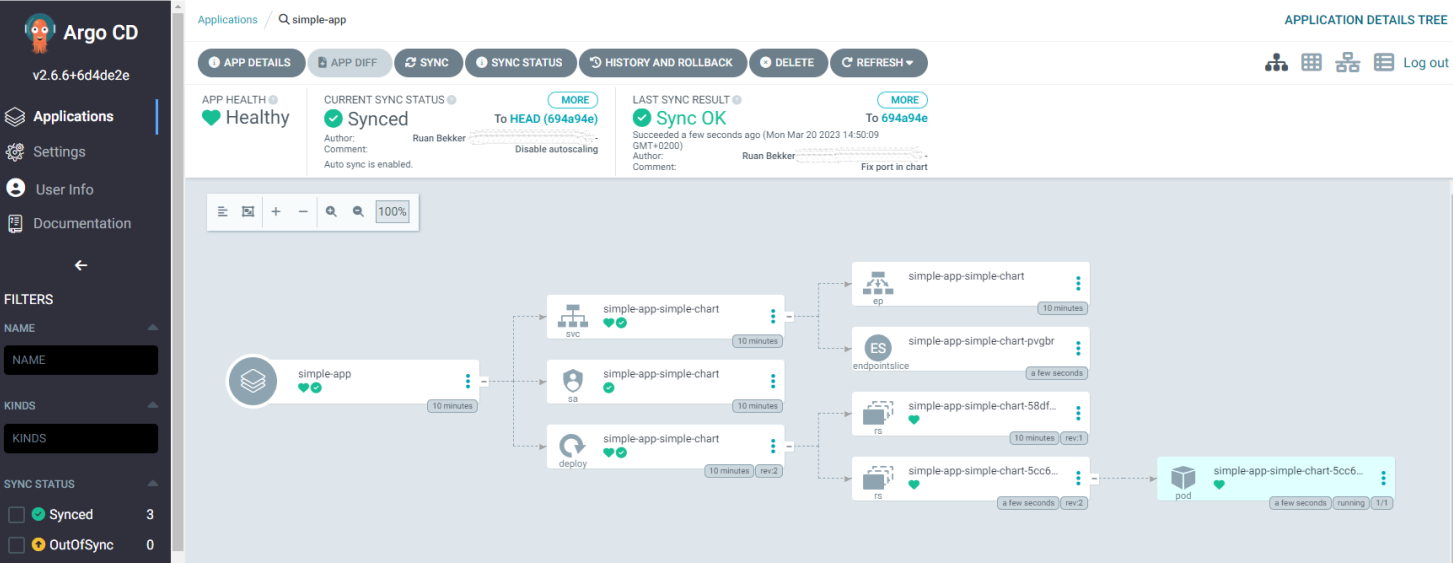Image resolution: width=1453 pixels, height=563 pixels.
Task: Click the zoom in magnifier icon
Action: click(x=331, y=212)
